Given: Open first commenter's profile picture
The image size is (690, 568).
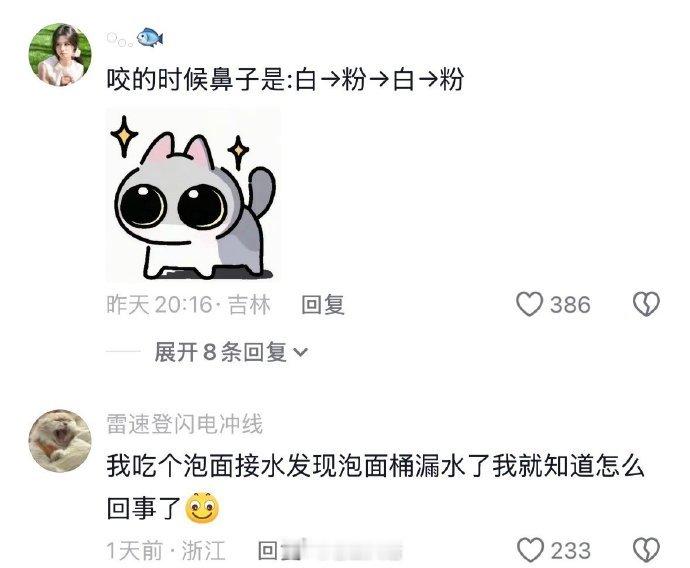Looking at the screenshot, I should coord(60,55).
